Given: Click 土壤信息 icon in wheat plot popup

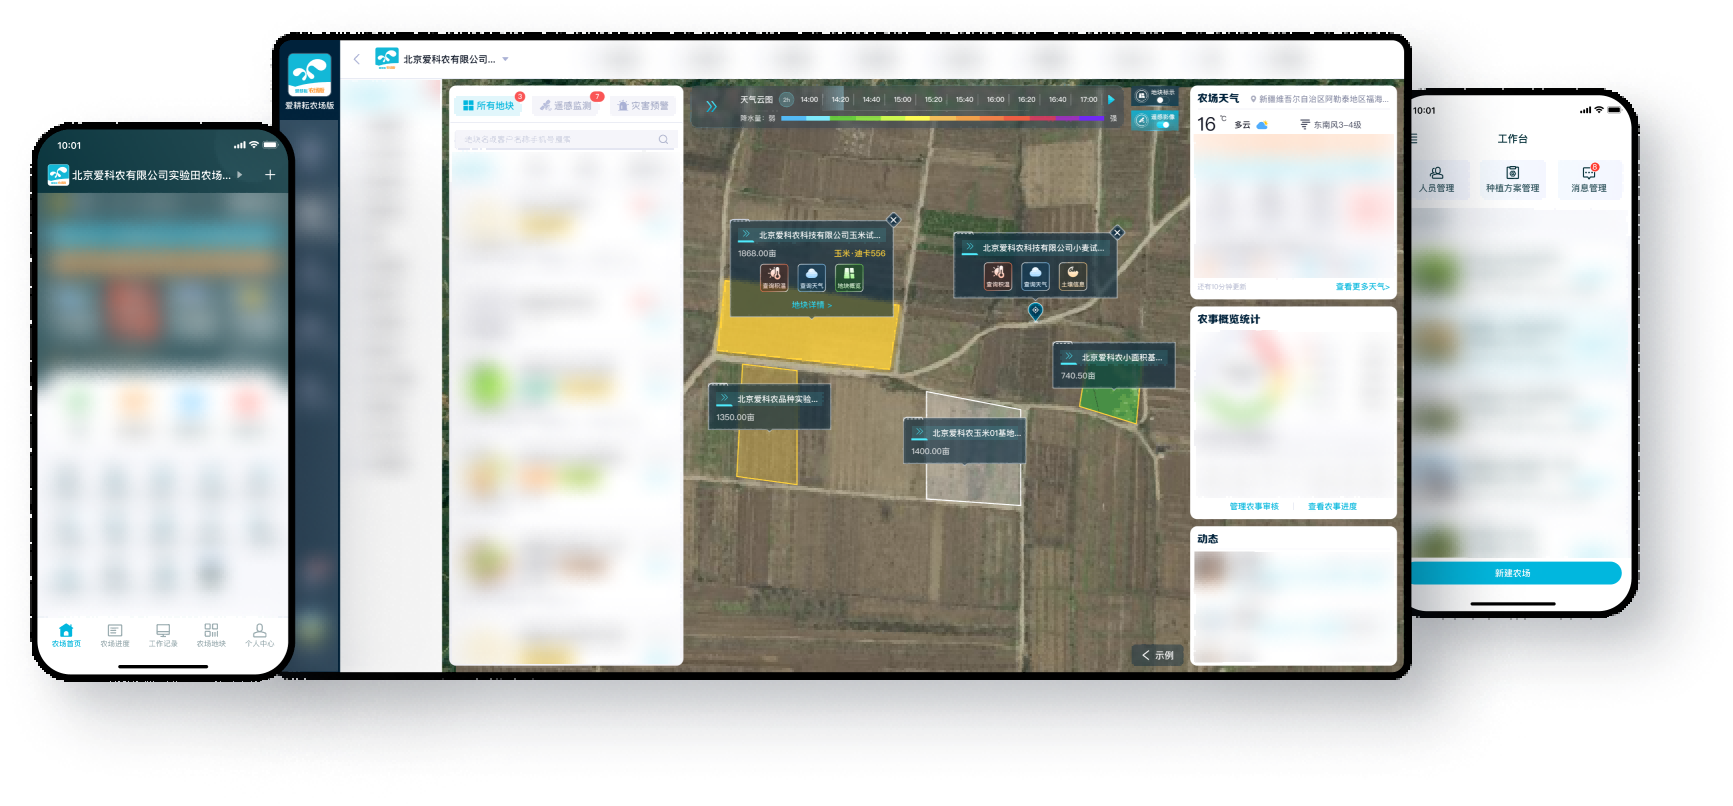Looking at the screenshot, I should click(1072, 274).
